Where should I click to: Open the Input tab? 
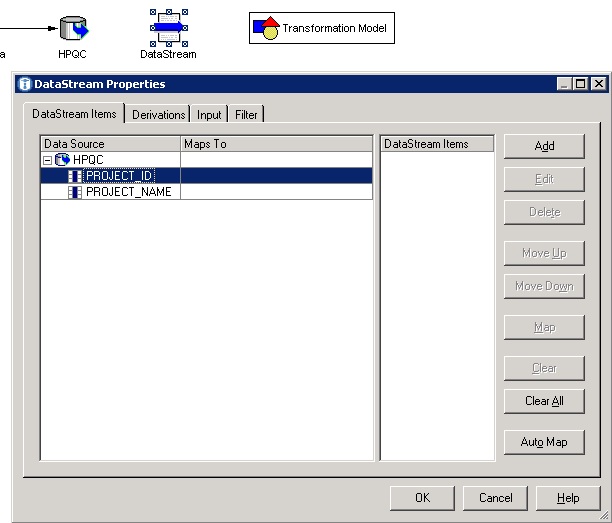pyautogui.click(x=209, y=115)
